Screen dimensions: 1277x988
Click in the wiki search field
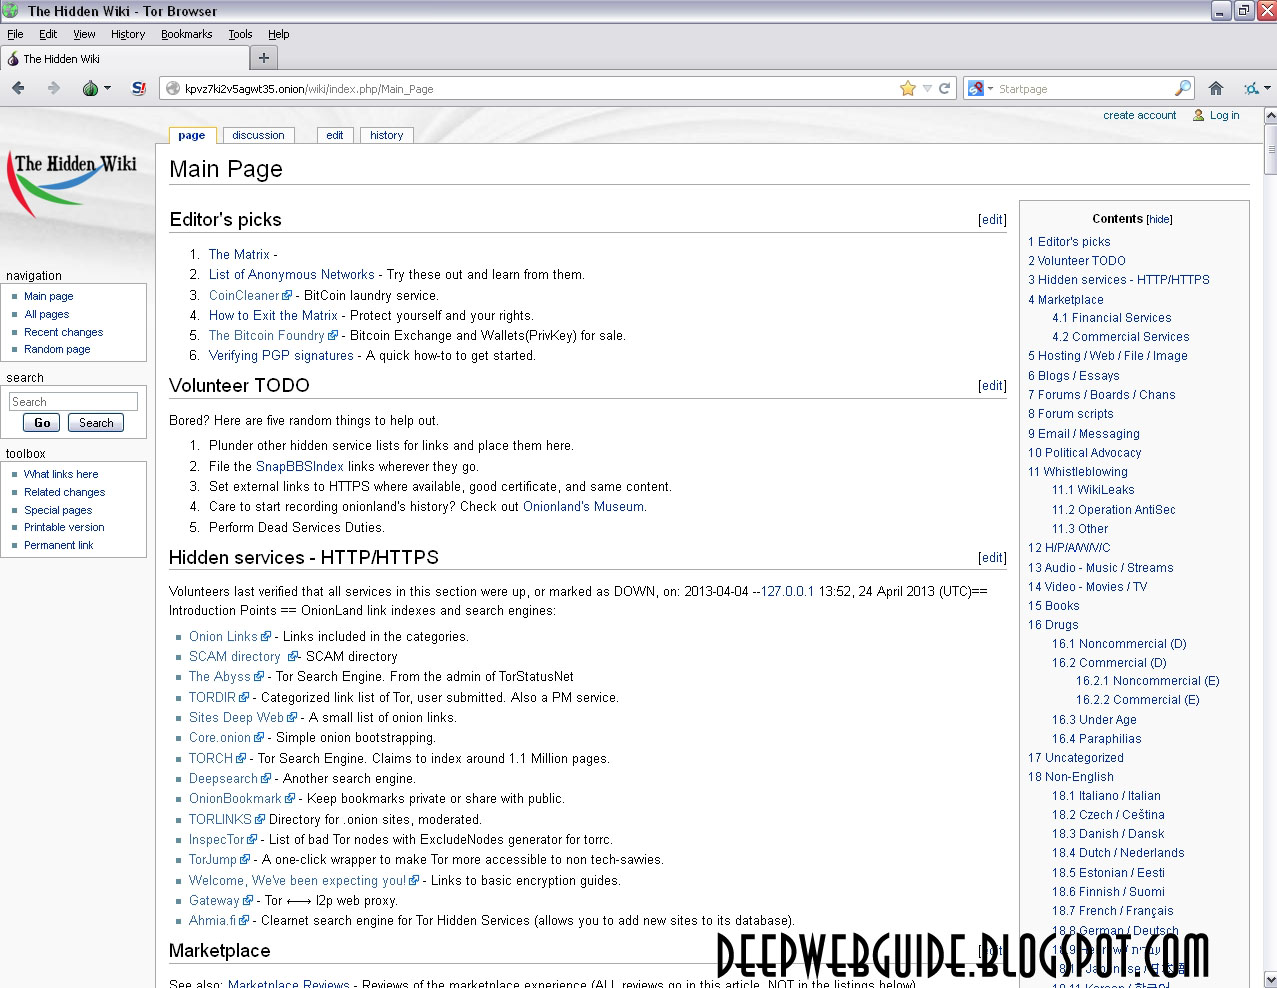(73, 402)
